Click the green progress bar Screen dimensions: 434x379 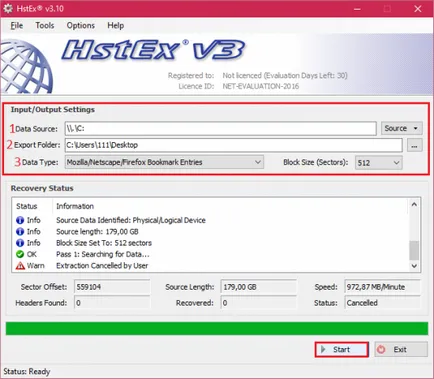[x=217, y=328]
